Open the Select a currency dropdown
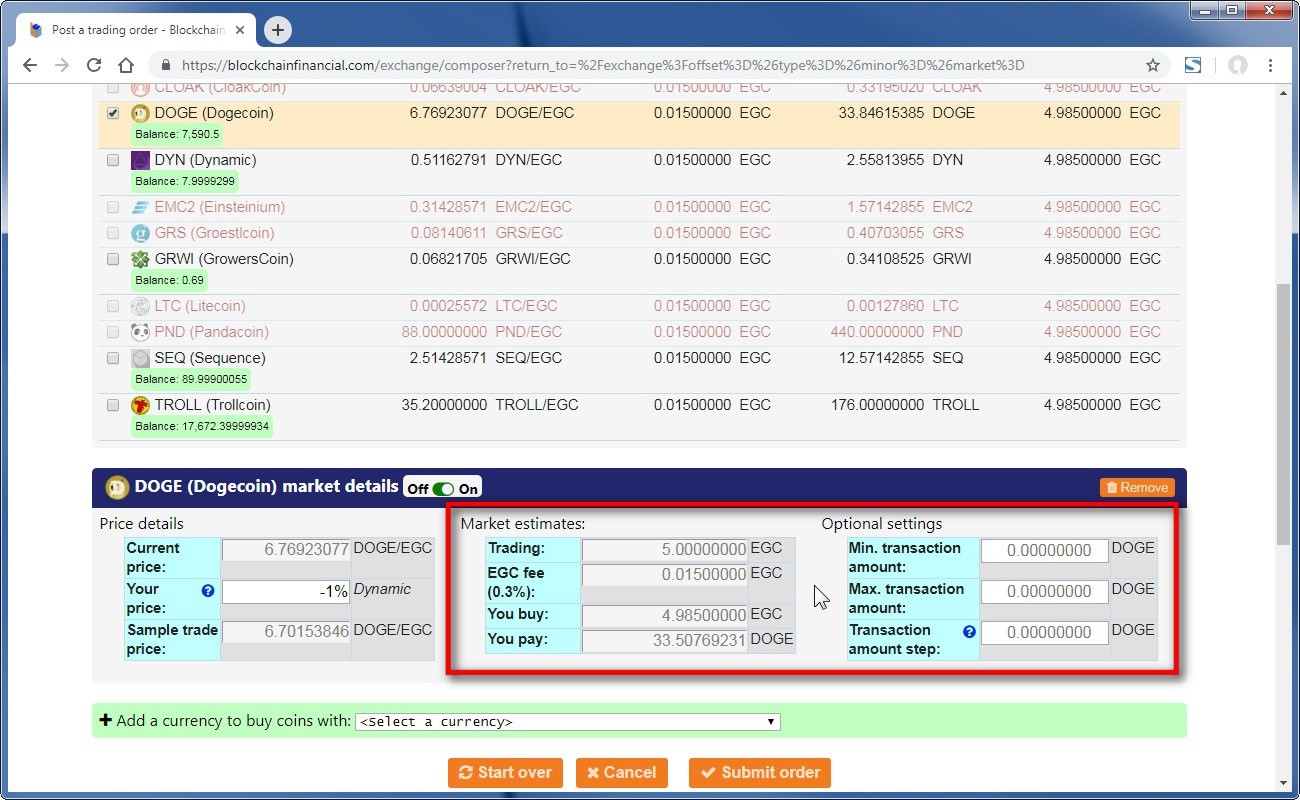Viewport: 1300px width, 800px height. (567, 721)
